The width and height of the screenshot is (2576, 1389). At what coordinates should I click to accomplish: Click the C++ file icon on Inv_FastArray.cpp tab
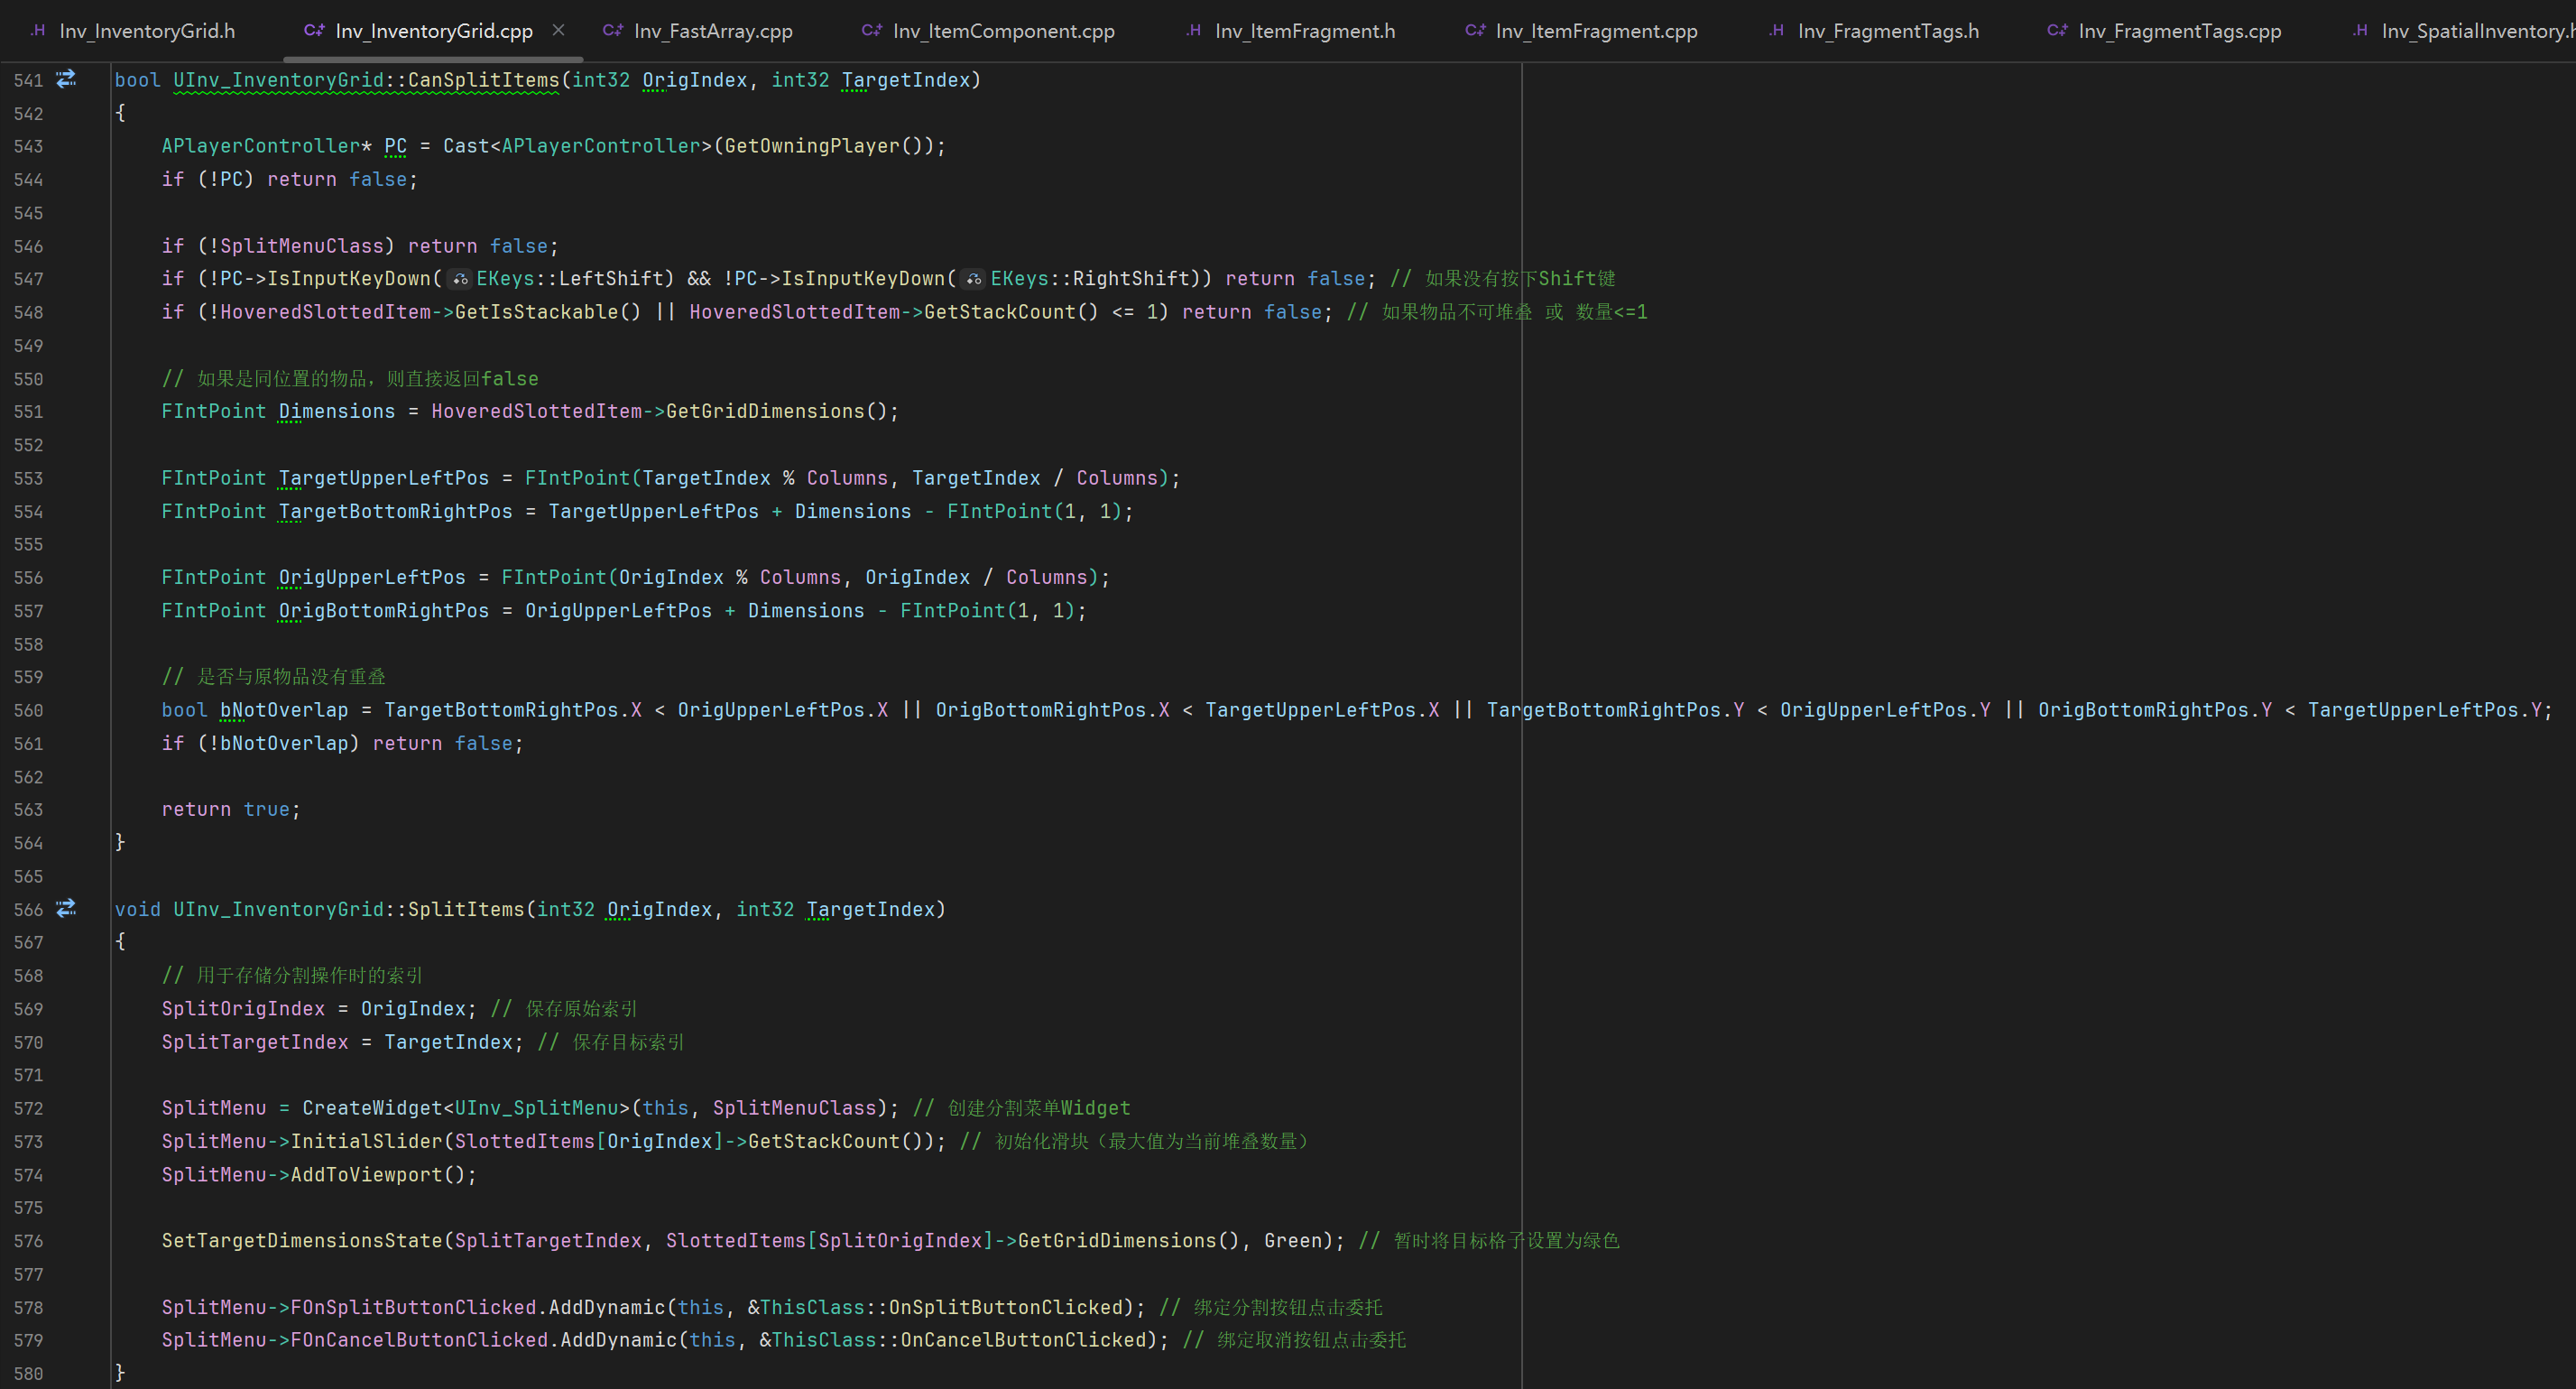(612, 30)
